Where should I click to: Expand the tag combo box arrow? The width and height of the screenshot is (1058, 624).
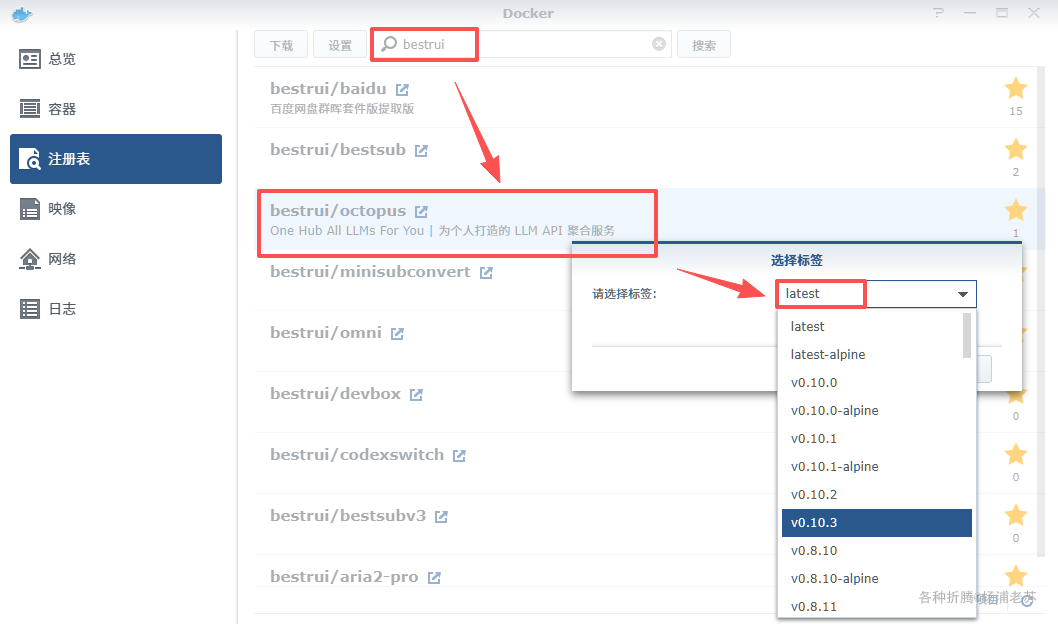(963, 294)
